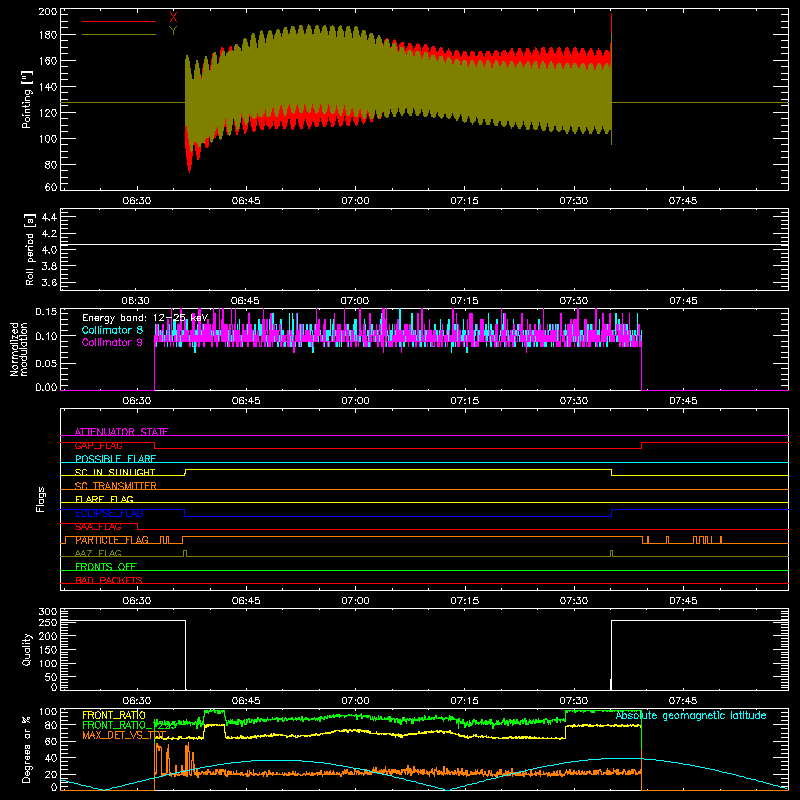
Task: Click the Quality axis title
Action: pyautogui.click(x=27, y=649)
